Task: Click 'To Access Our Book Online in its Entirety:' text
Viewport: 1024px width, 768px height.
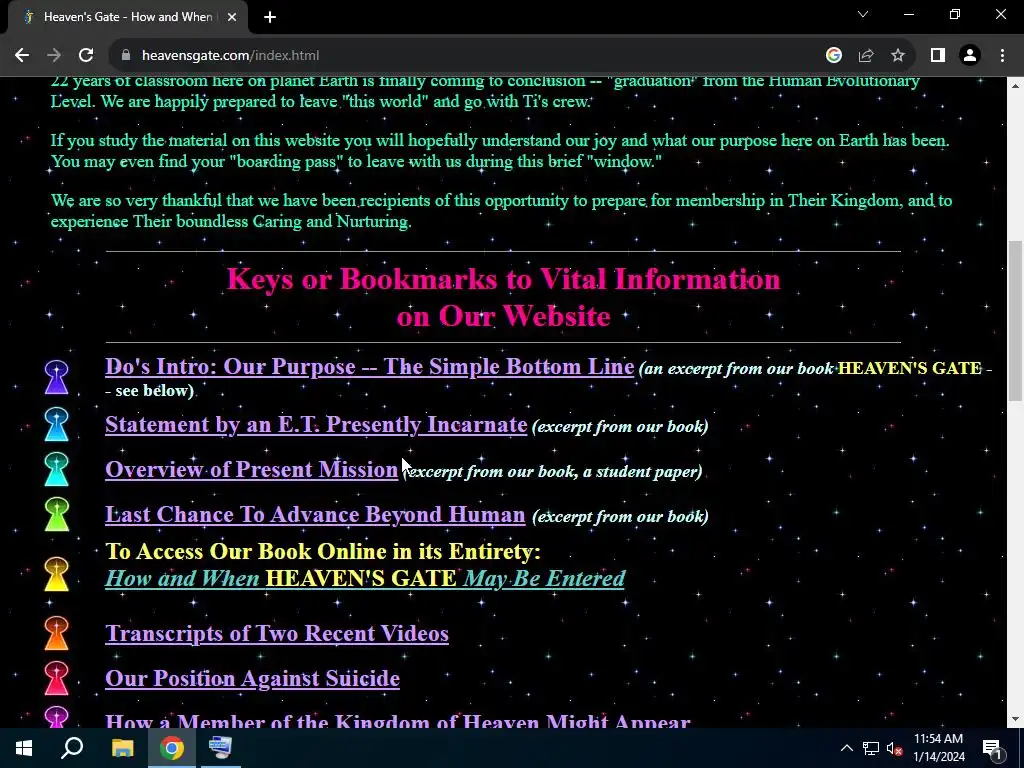Action: point(323,551)
